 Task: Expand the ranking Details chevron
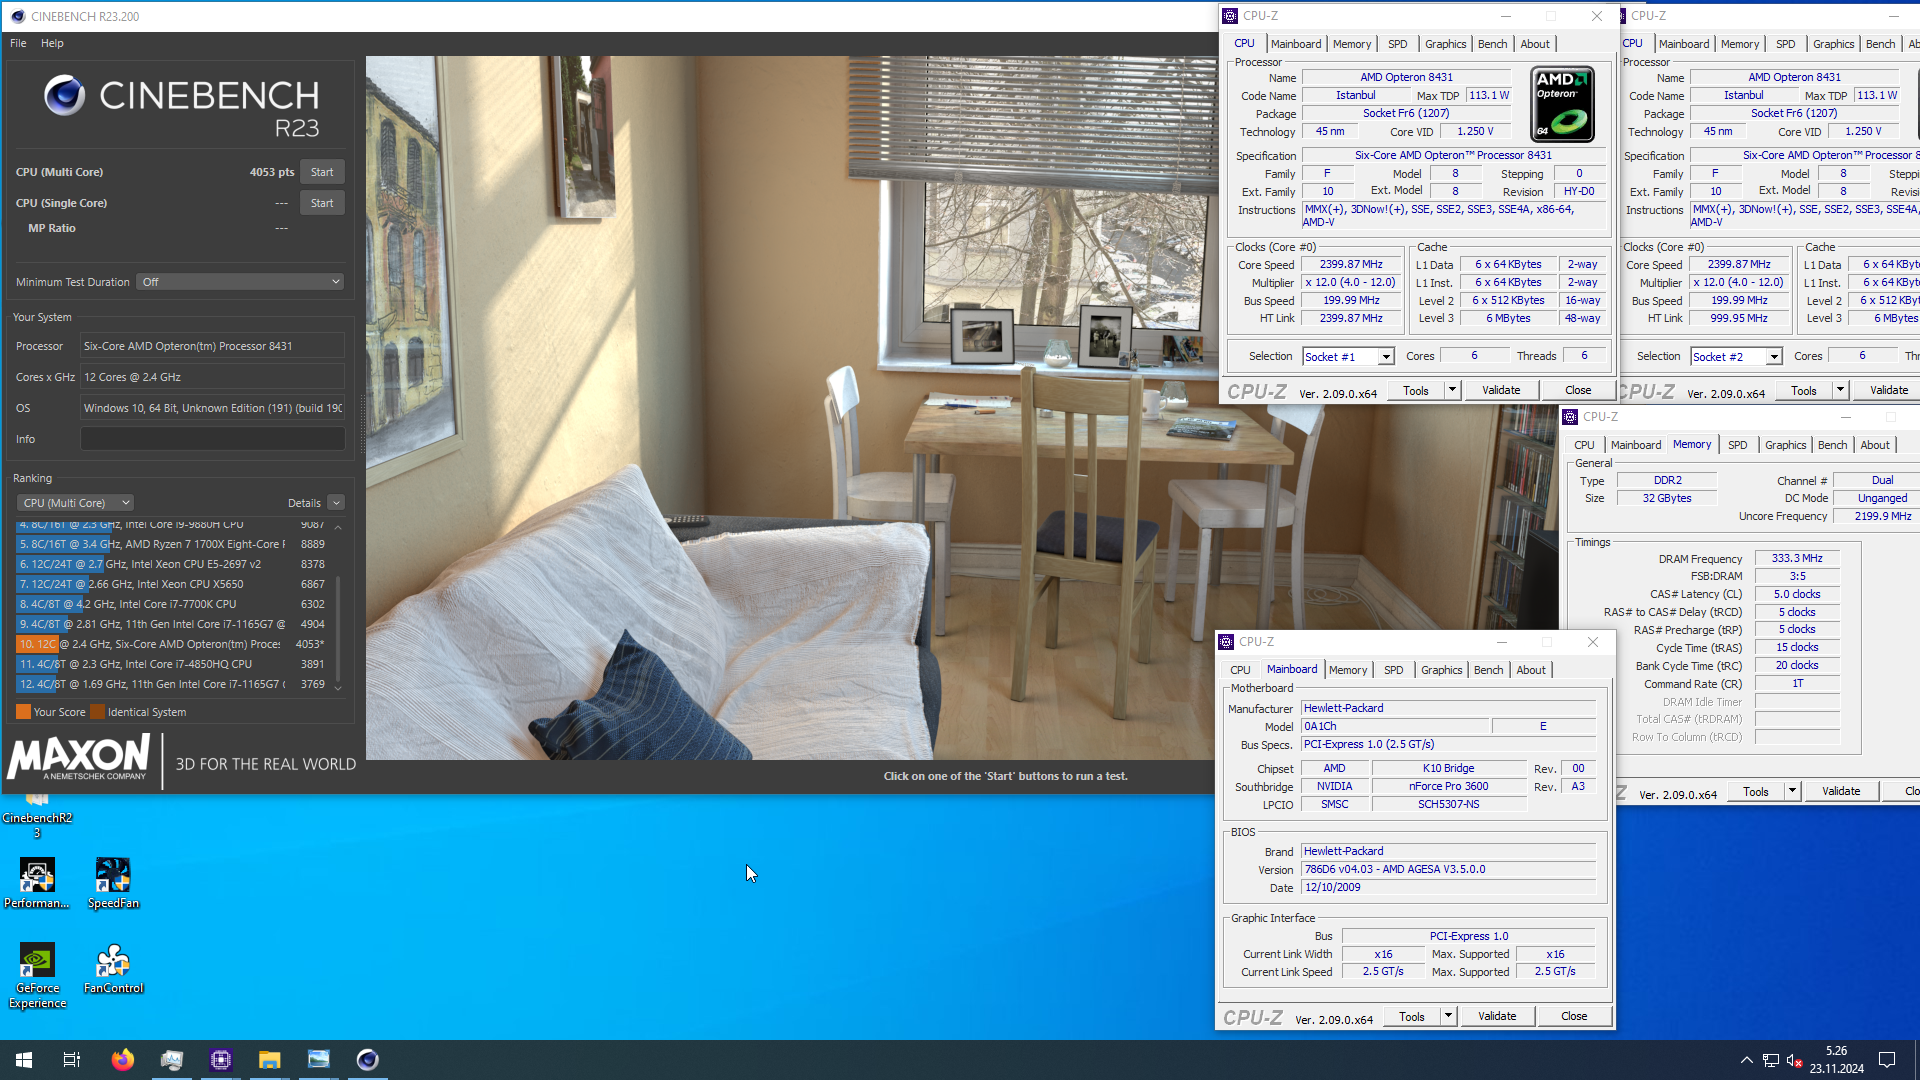(336, 503)
